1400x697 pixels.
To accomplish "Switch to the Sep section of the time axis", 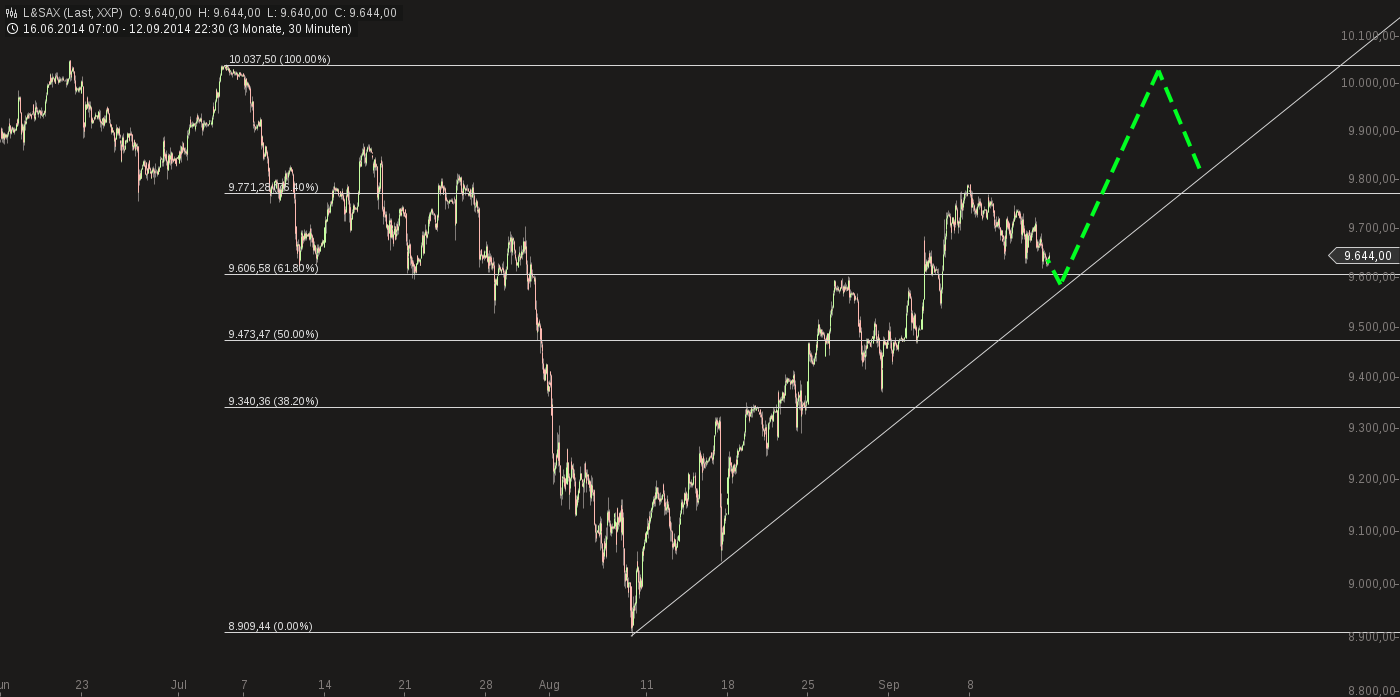I will click(x=890, y=686).
